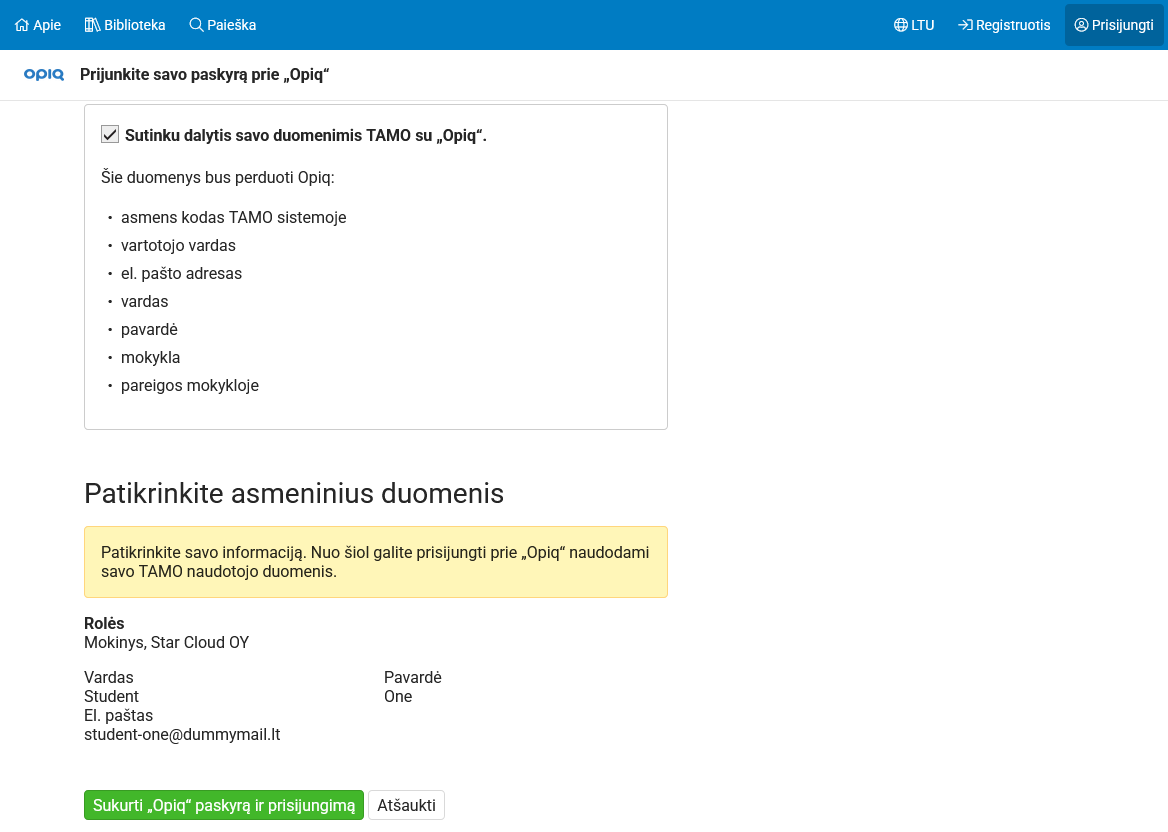Click the sign-in arrow icon by Registruotis

(x=965, y=25)
